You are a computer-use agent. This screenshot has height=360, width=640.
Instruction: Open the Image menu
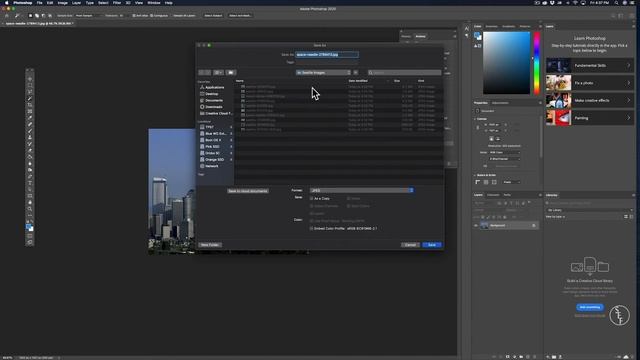tap(62, 3)
